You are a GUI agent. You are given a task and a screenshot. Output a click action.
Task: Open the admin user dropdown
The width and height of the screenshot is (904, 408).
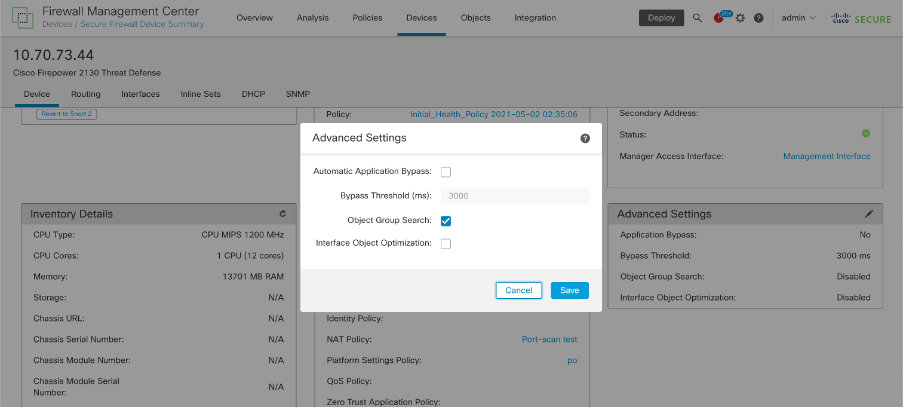[x=798, y=18]
